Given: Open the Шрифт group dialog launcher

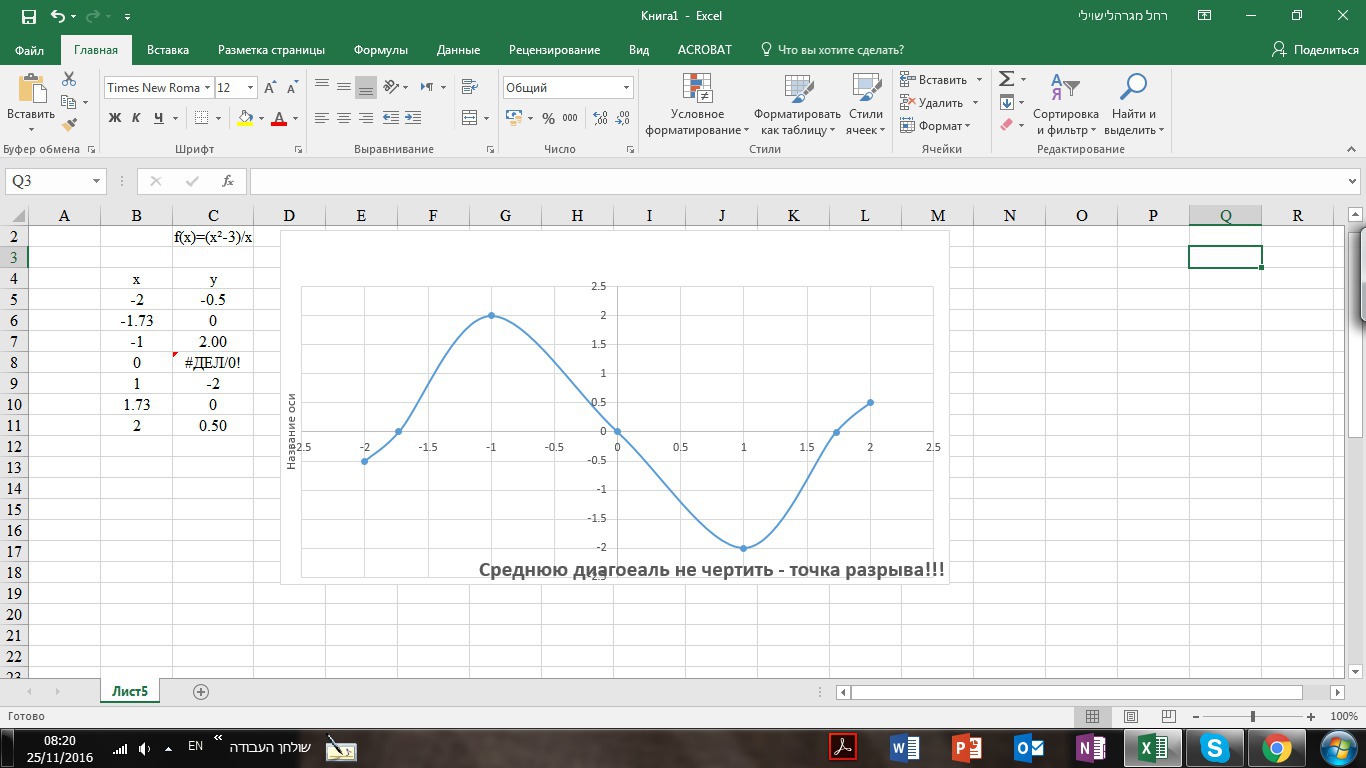Looking at the screenshot, I should 298,149.
